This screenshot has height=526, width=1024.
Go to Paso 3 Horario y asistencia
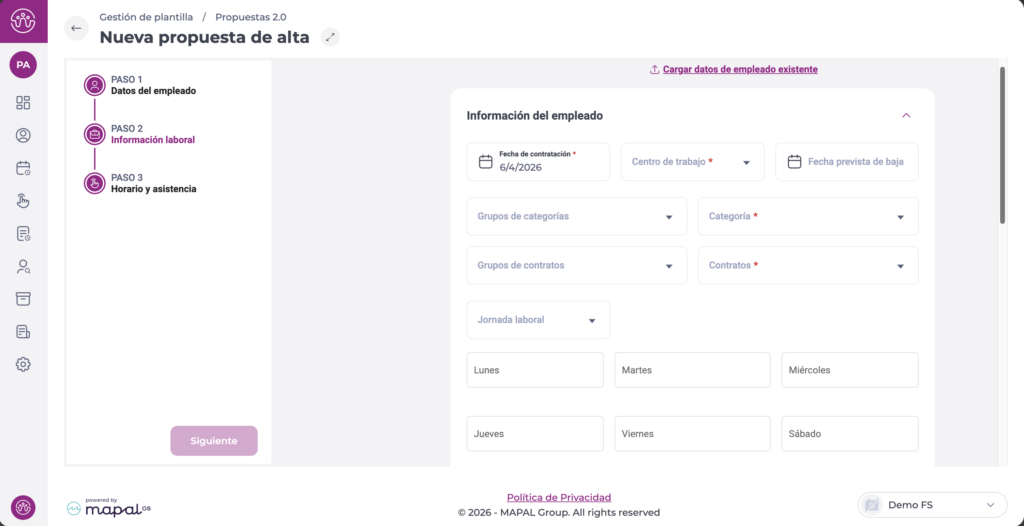152,183
